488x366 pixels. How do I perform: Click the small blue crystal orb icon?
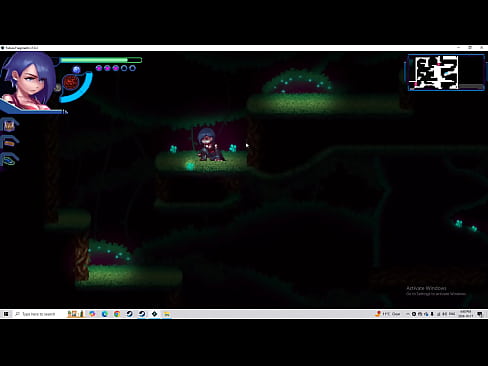[x=76, y=69]
